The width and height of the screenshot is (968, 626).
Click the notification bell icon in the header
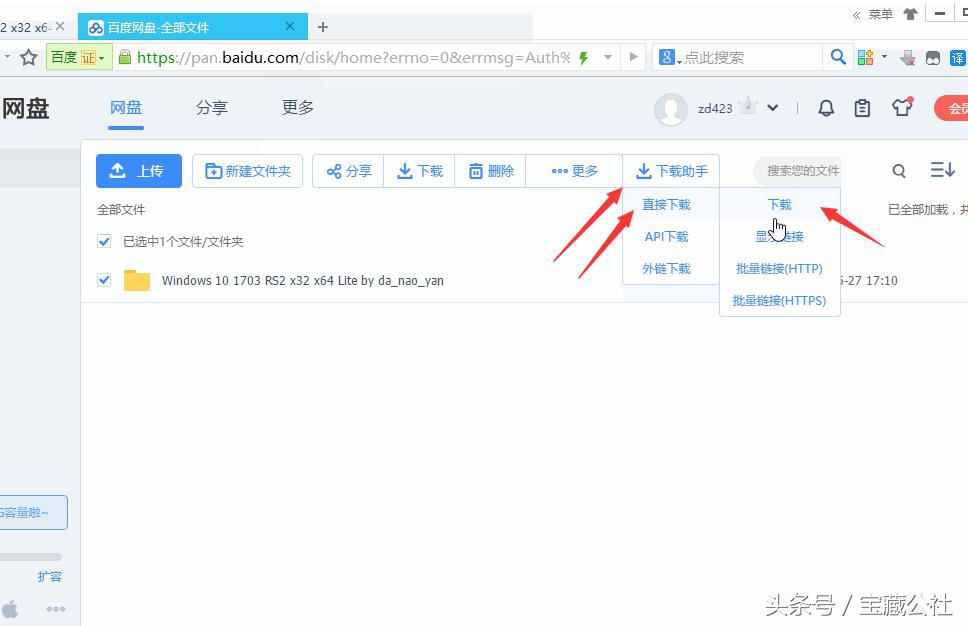coord(826,107)
